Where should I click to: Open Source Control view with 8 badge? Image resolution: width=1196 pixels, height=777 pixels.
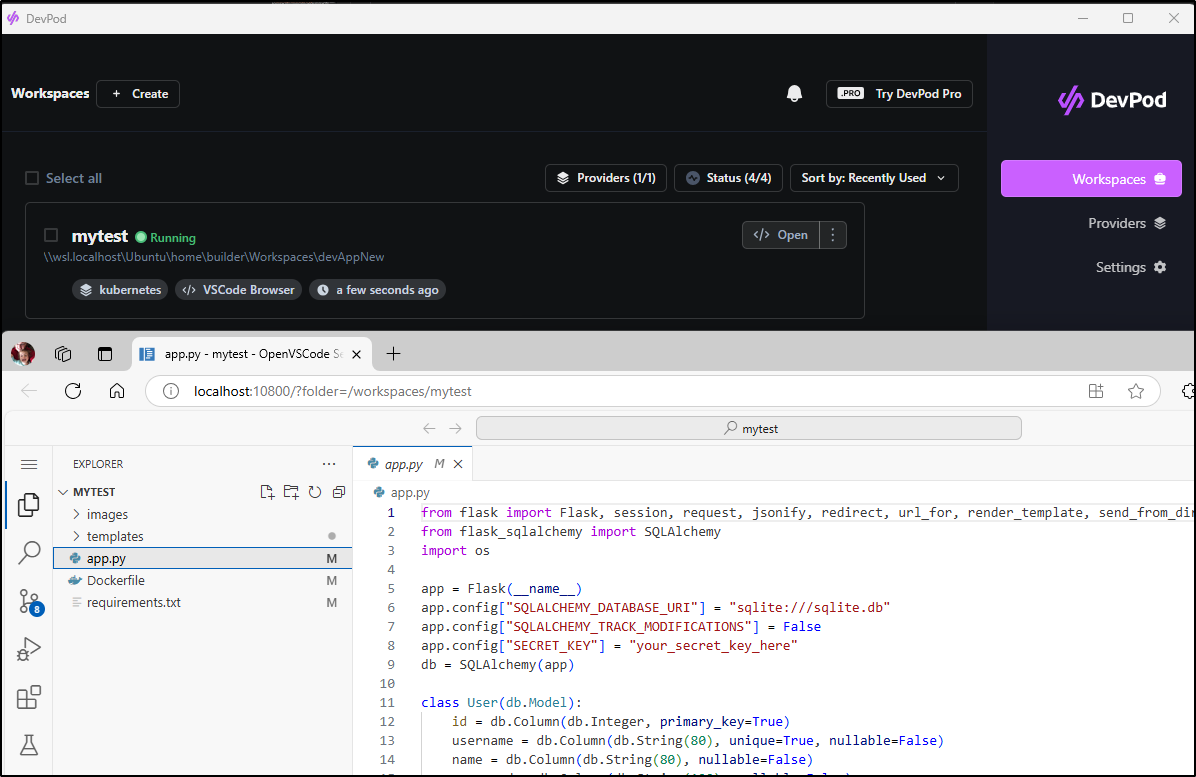pos(31,602)
